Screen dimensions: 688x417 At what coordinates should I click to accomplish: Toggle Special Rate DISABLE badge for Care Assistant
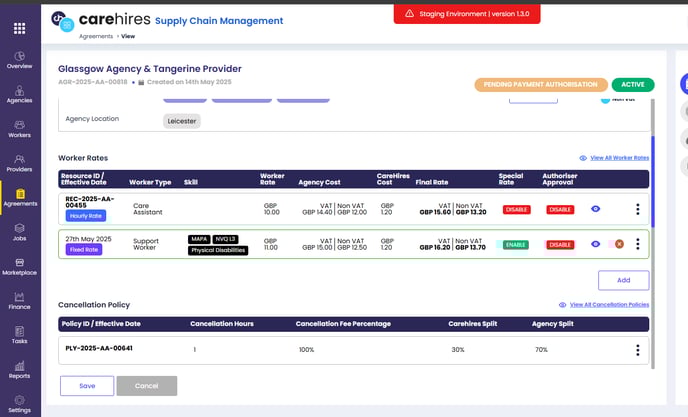click(516, 209)
